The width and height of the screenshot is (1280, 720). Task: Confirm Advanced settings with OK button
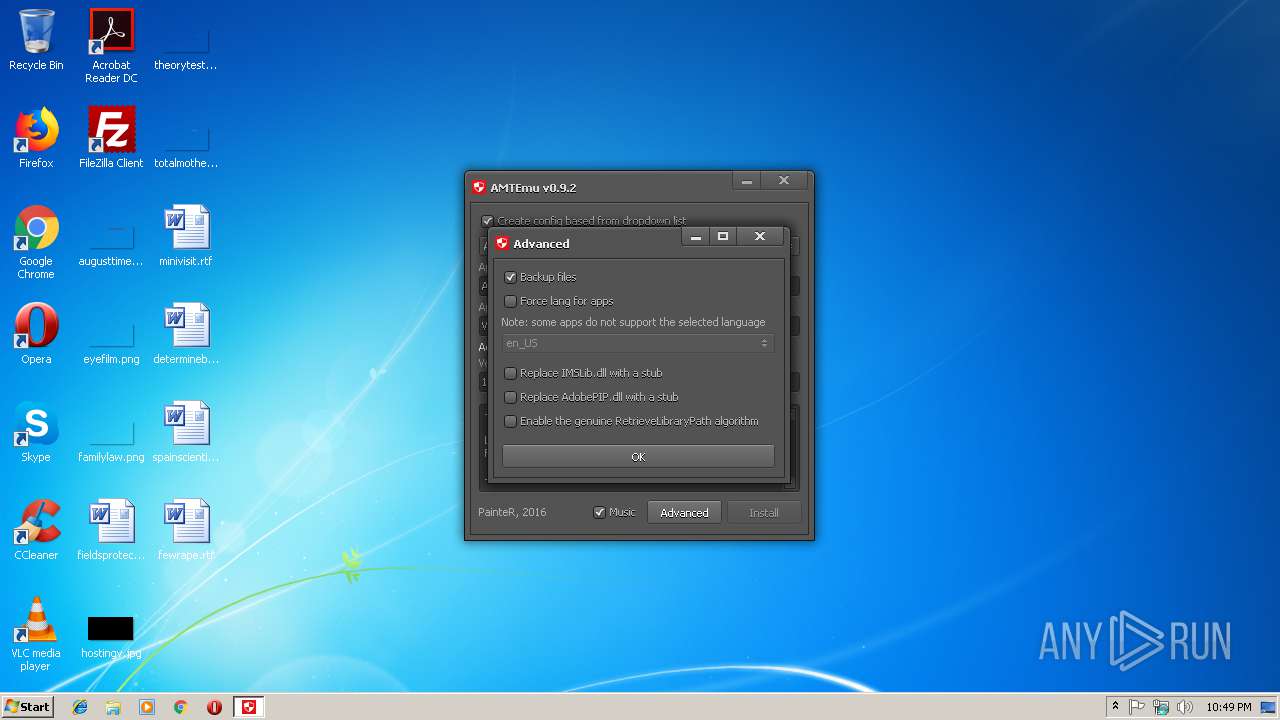(x=638, y=456)
